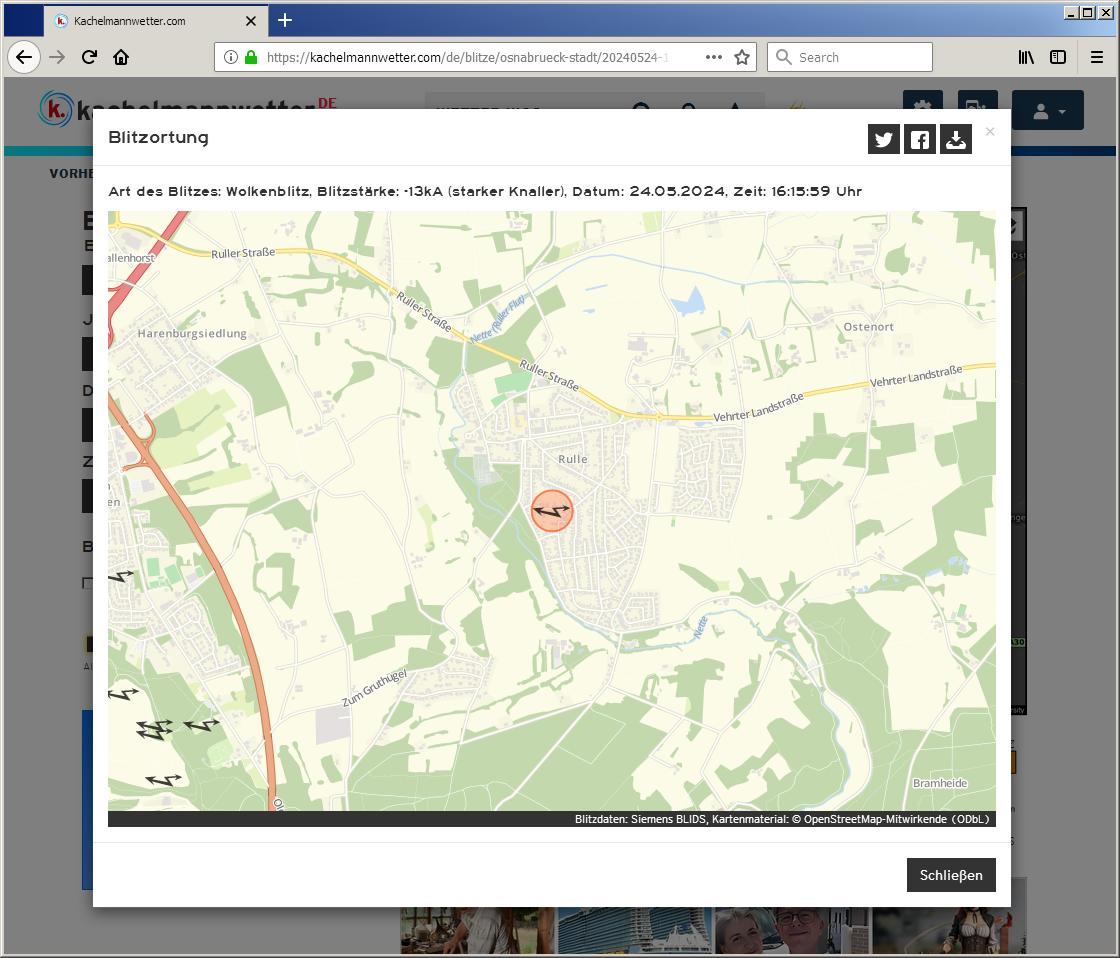Reload the current page

pos(89,57)
